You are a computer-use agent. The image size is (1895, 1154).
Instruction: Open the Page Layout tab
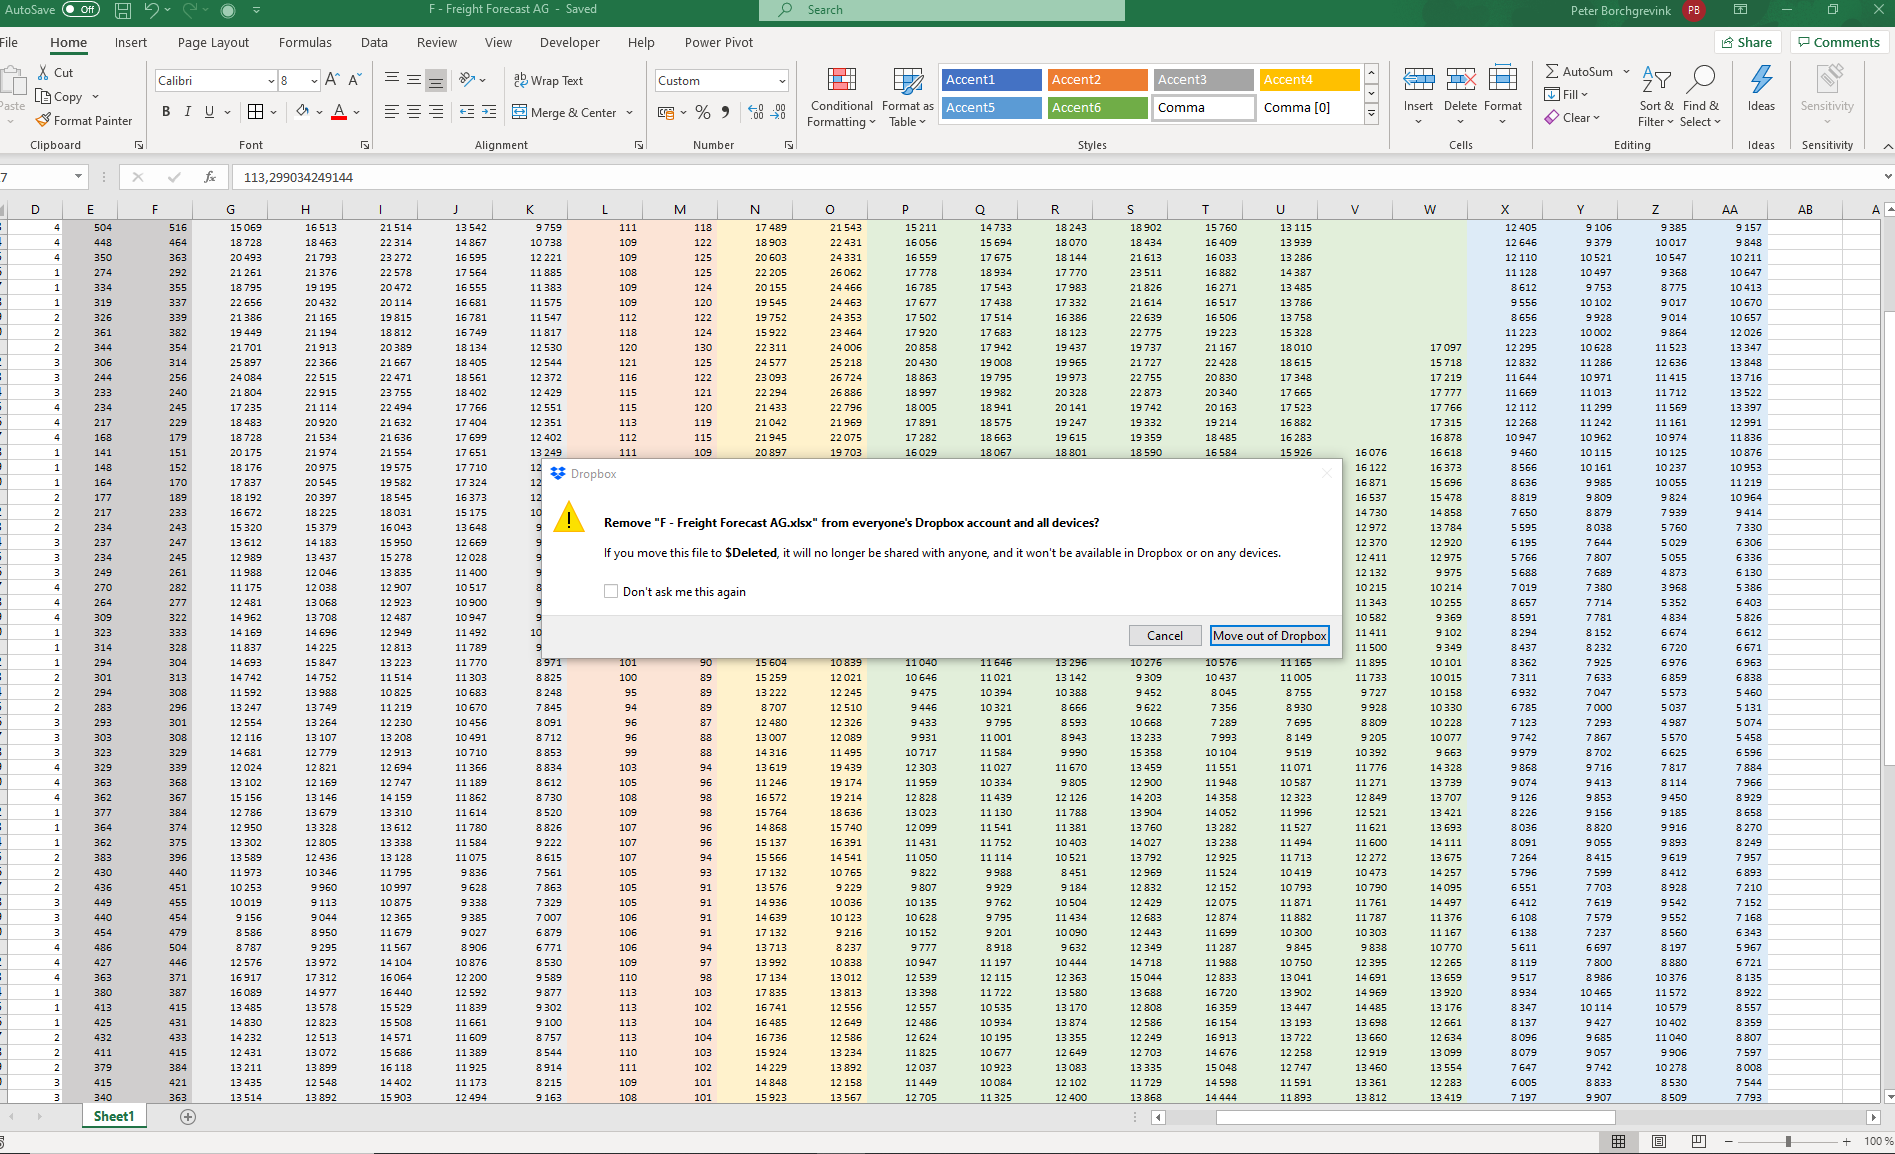(x=213, y=42)
